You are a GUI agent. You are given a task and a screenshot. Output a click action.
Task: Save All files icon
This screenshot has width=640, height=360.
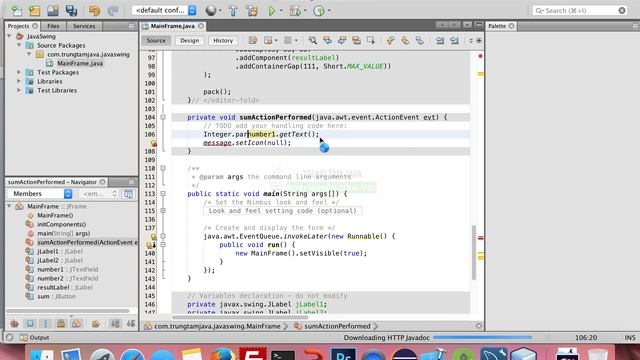click(71, 11)
